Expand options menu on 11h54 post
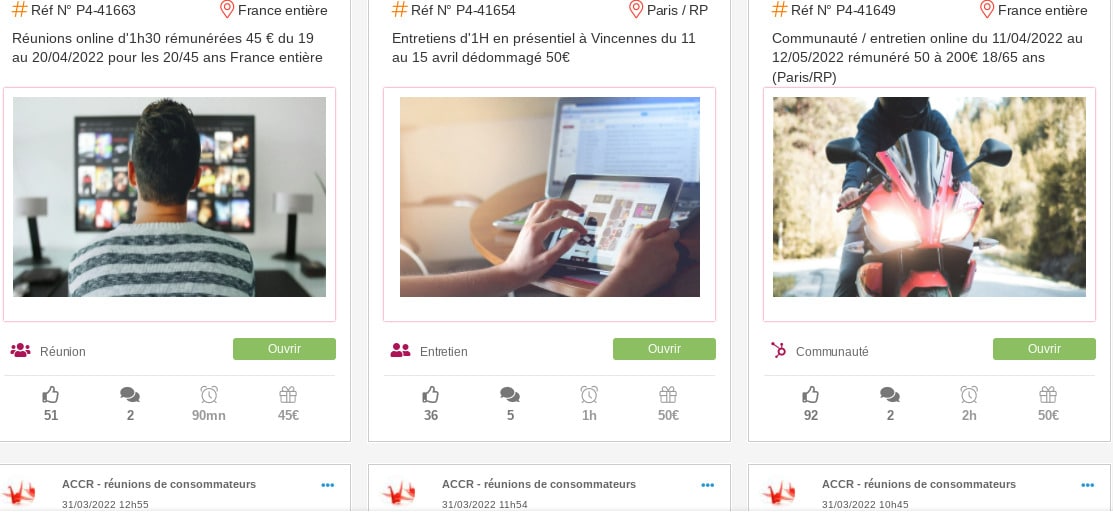The height and width of the screenshot is (512, 1113). click(708, 485)
